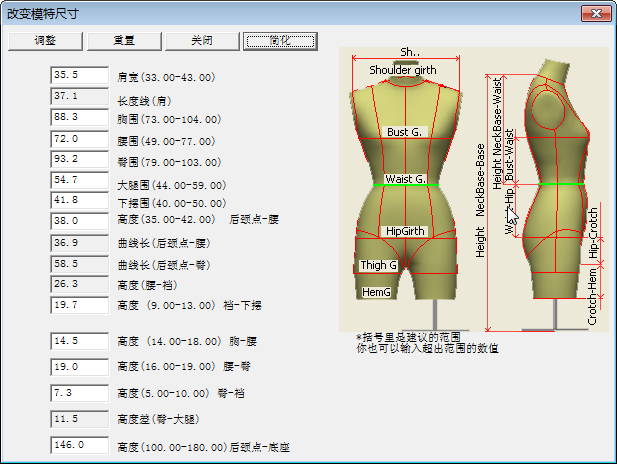Click the 后颈点-腰 height field showing 38.0
Screen dimensions: 617x464
79,221
